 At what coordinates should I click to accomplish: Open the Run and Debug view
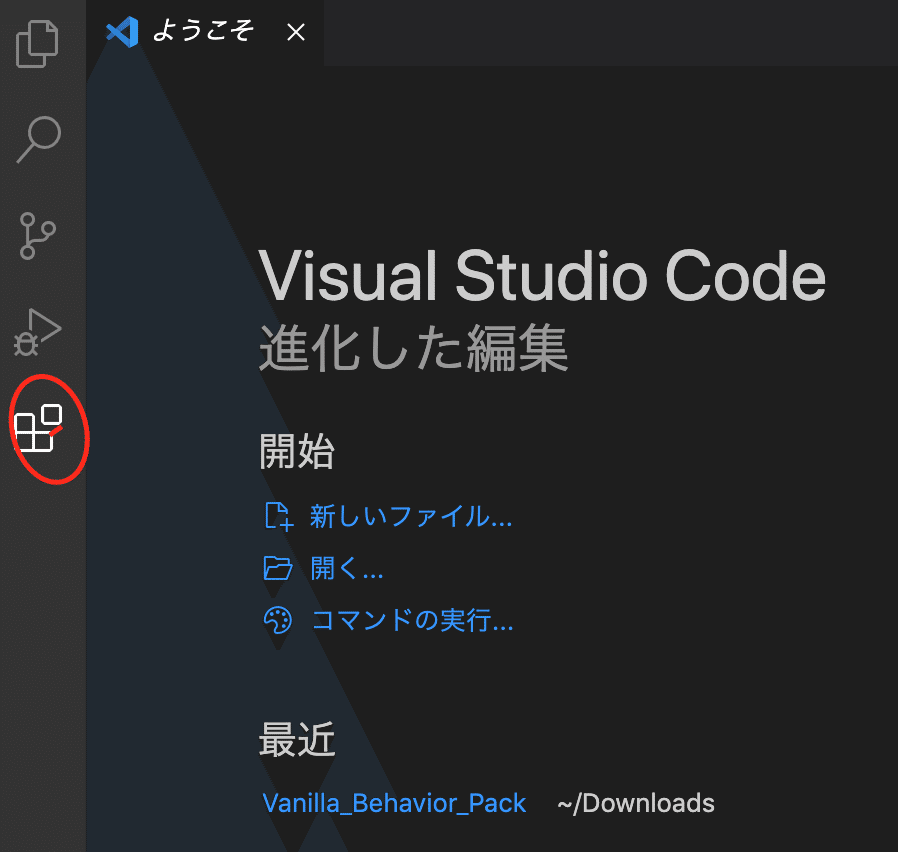(x=38, y=332)
